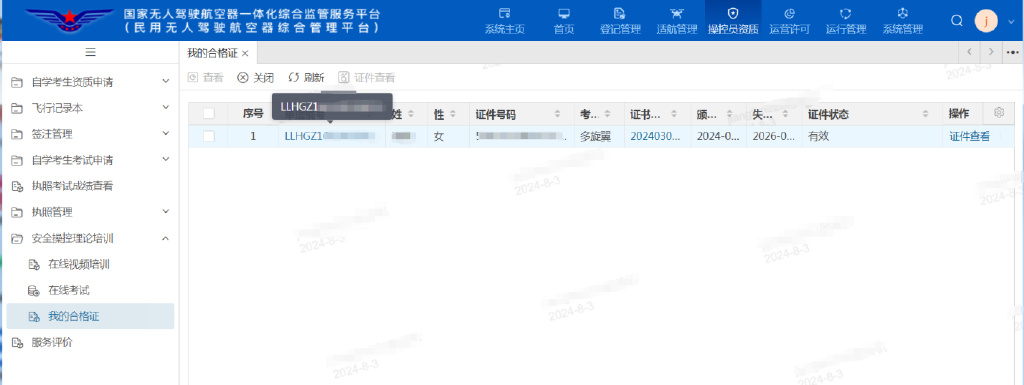Click 证件查看 link in the row

(969, 136)
